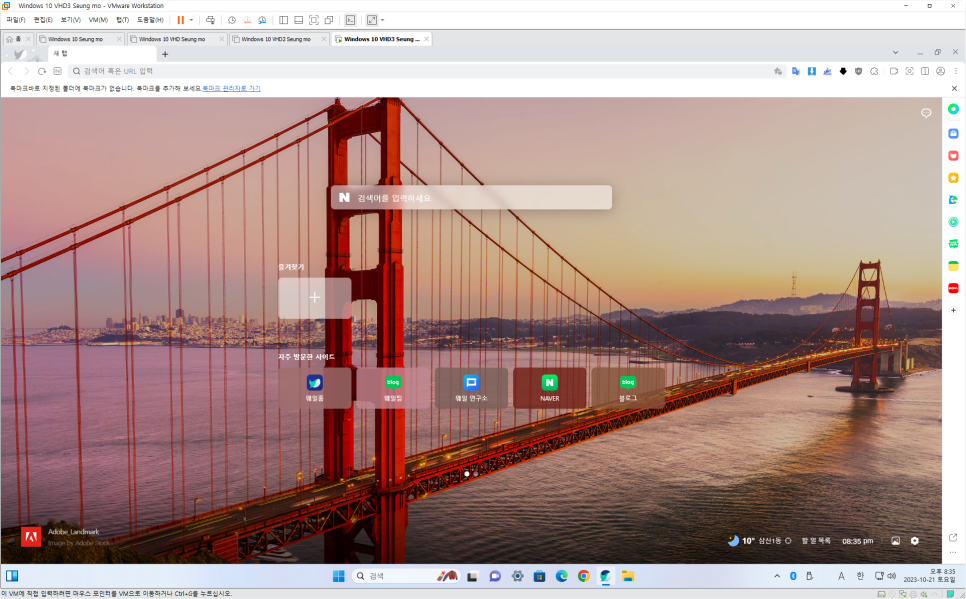Click the Naver search box on new tab
The image size is (966, 599).
click(471, 198)
